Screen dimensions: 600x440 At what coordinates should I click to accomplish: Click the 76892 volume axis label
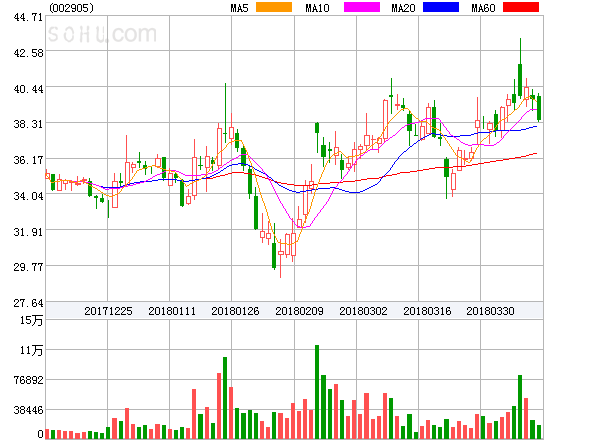(x=28, y=380)
